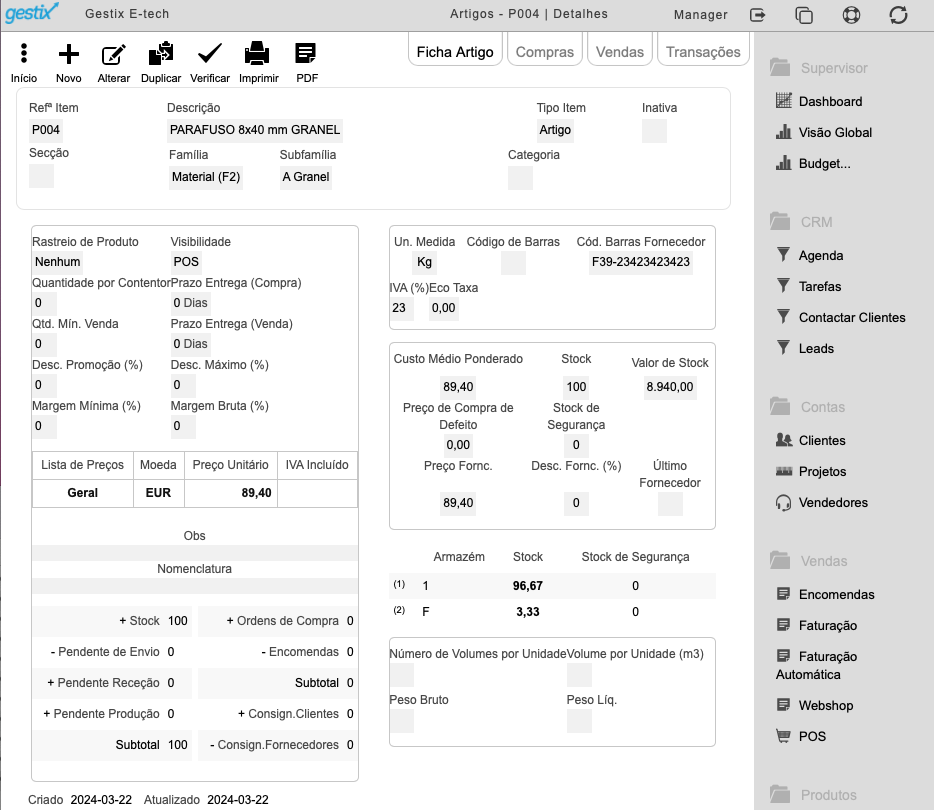
Task: Print the article with Imprimir icon
Action: tap(257, 54)
